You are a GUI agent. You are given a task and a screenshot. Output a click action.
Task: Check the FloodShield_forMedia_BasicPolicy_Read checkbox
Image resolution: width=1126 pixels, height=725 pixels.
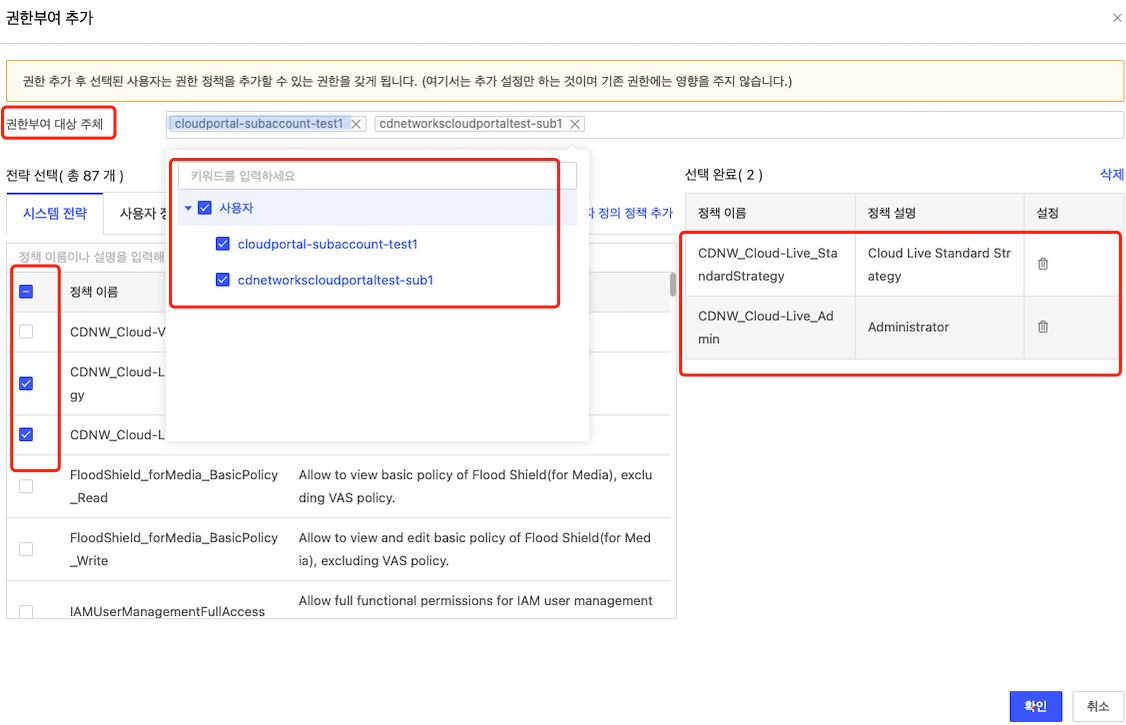tap(26, 486)
